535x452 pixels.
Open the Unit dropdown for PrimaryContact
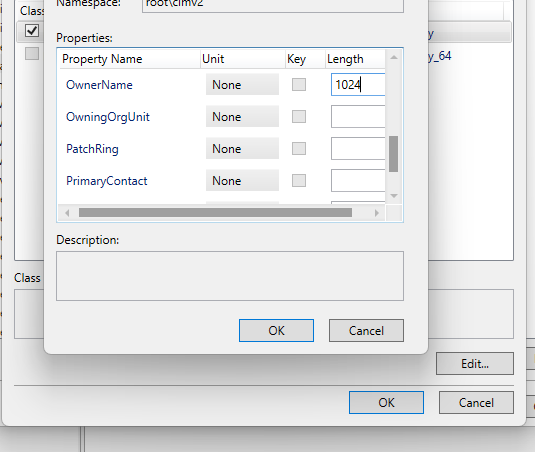(x=242, y=181)
